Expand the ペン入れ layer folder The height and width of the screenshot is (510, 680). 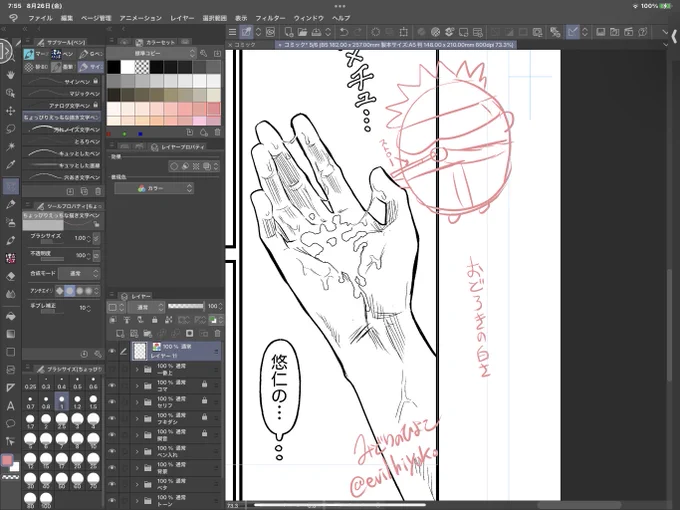click(137, 451)
